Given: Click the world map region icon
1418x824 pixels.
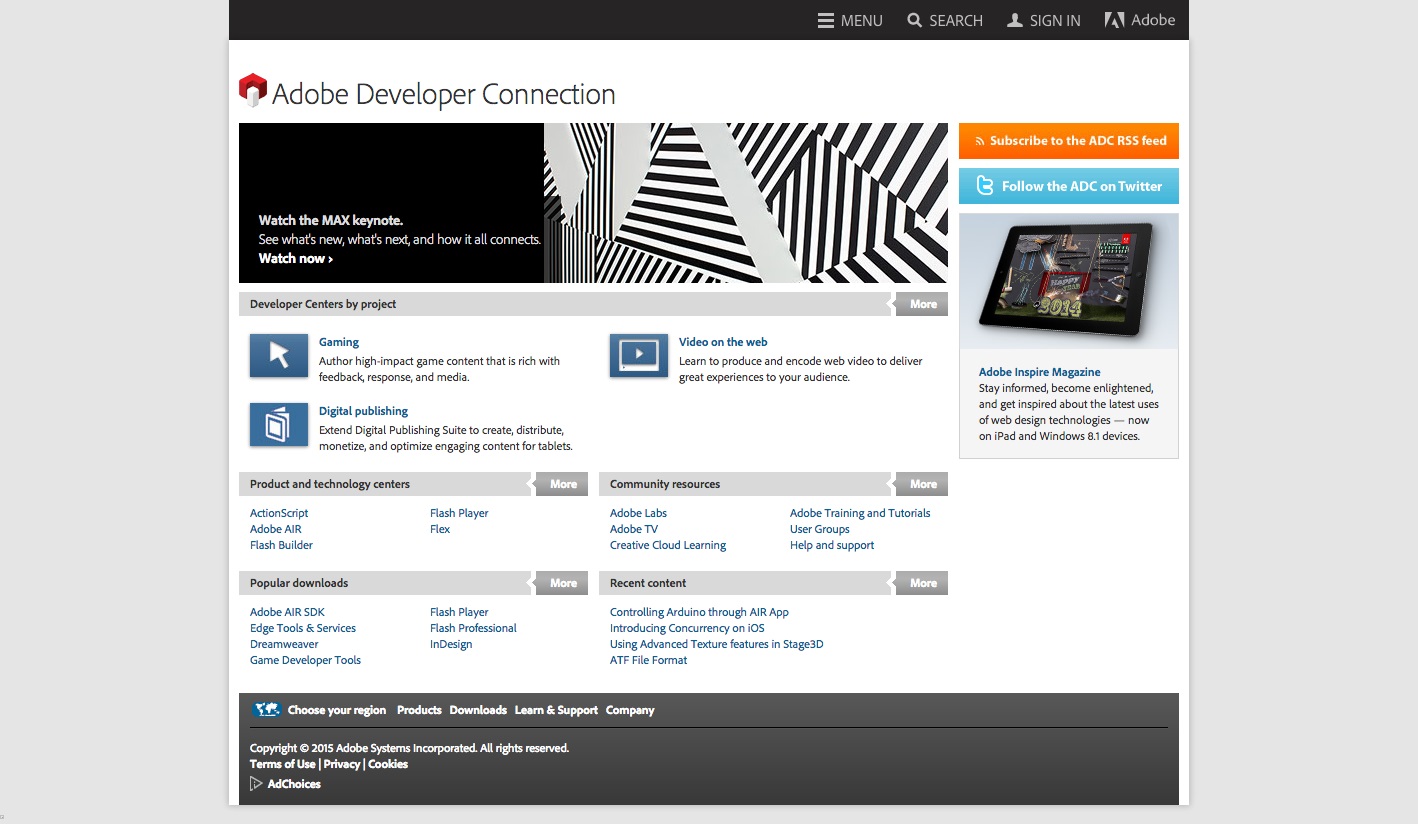Looking at the screenshot, I should click(266, 710).
